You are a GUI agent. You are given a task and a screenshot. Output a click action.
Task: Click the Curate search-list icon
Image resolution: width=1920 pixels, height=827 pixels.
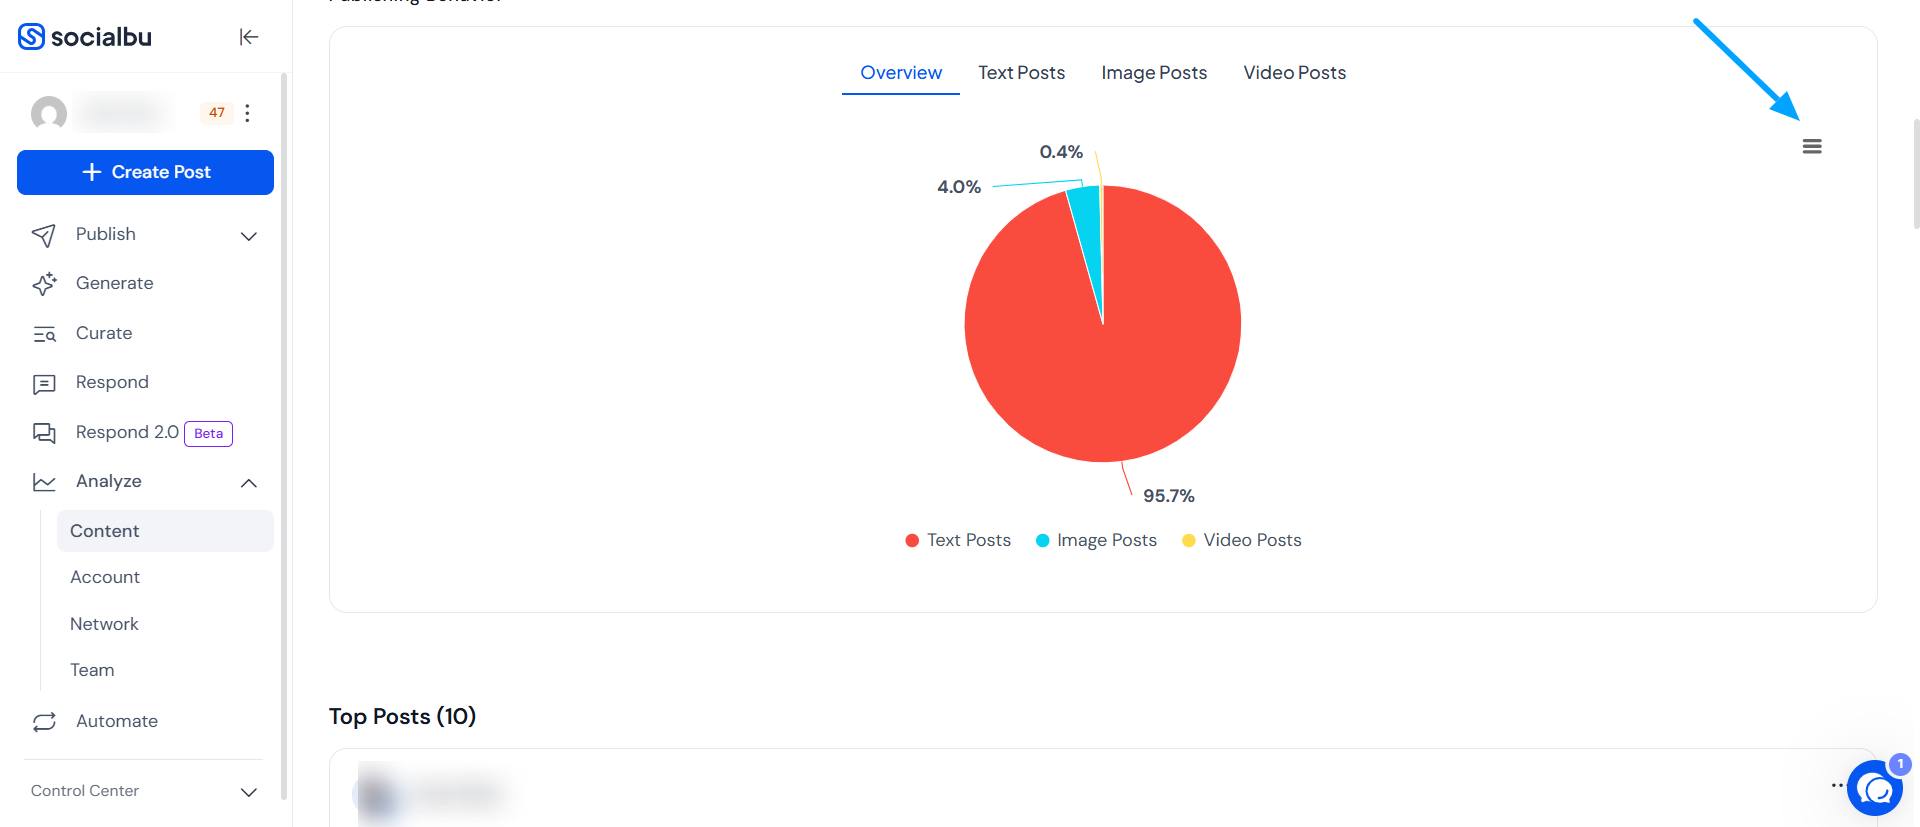pyautogui.click(x=44, y=334)
